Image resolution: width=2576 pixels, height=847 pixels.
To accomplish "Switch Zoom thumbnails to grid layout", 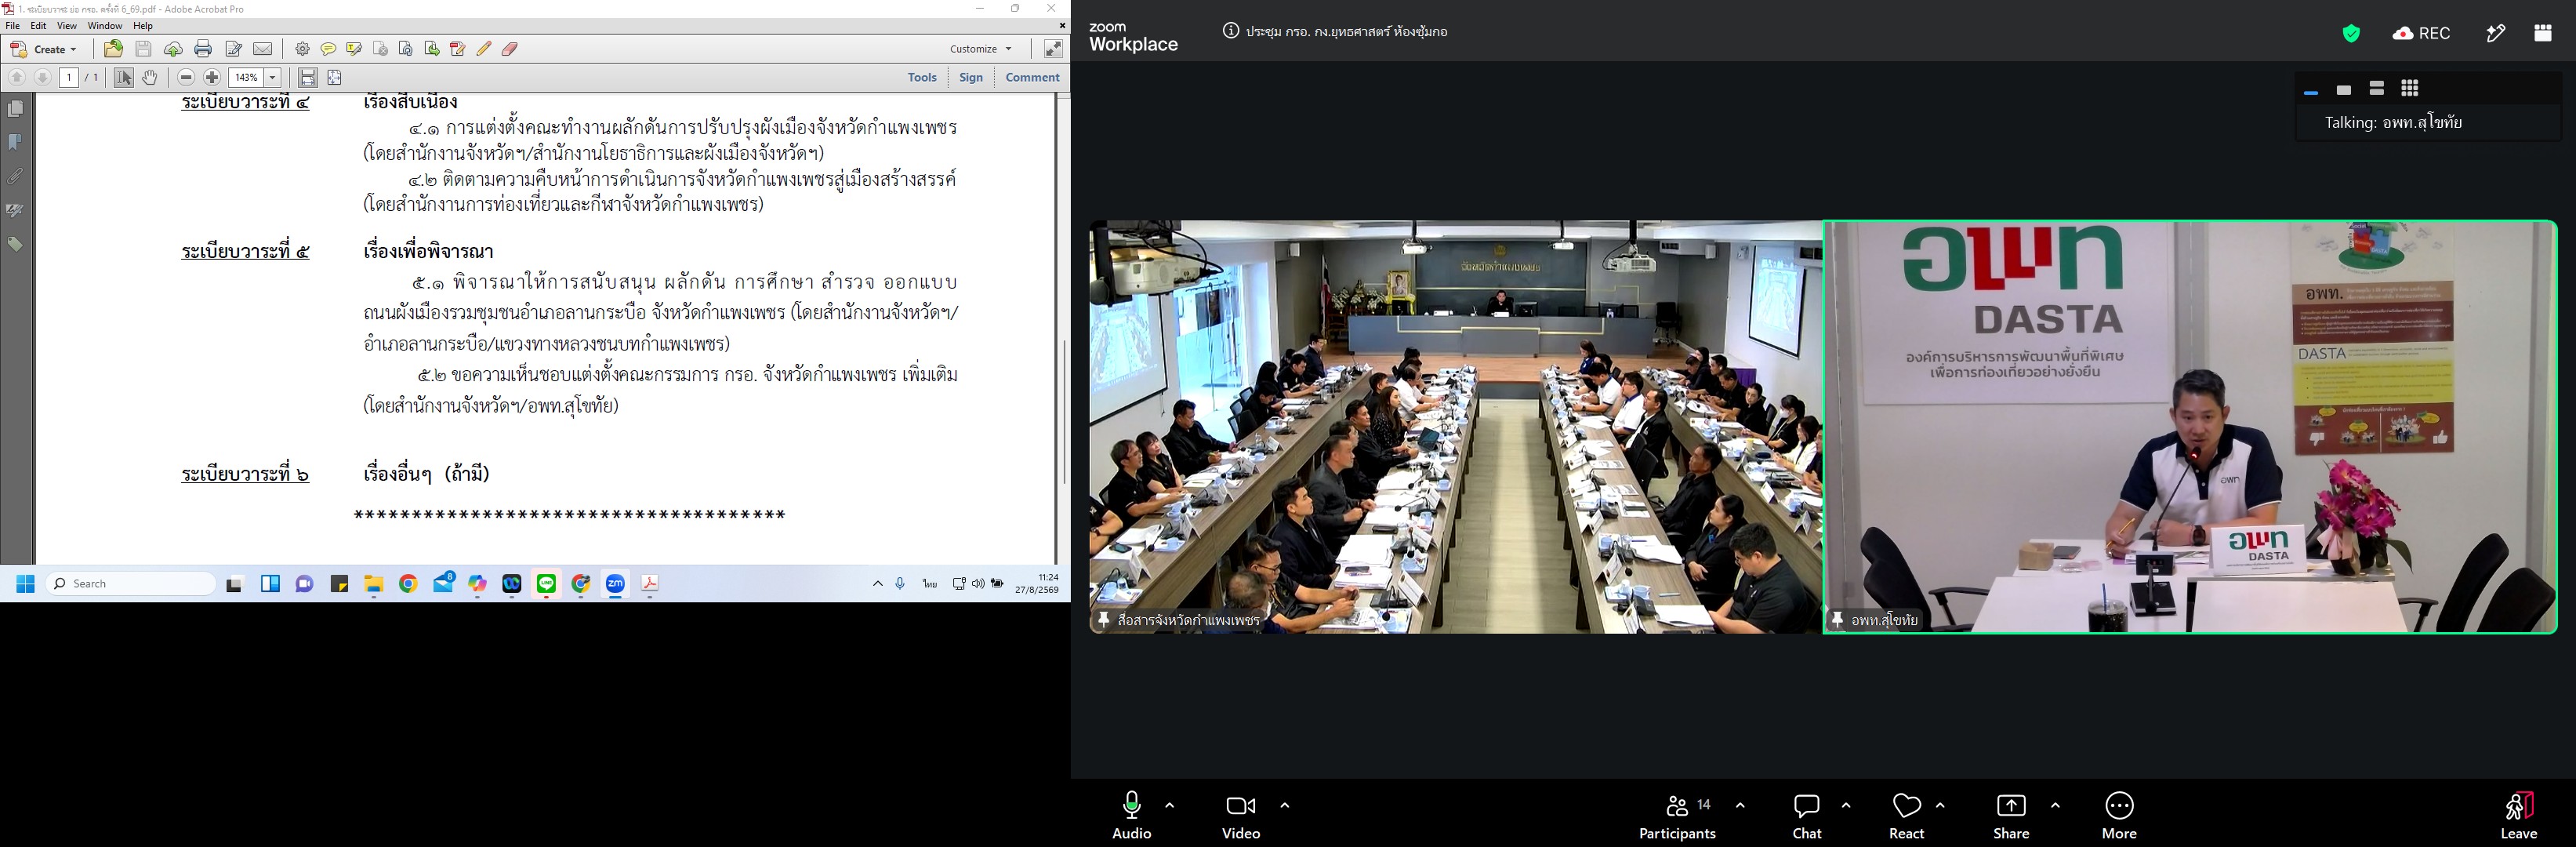I will pyautogui.click(x=2410, y=89).
